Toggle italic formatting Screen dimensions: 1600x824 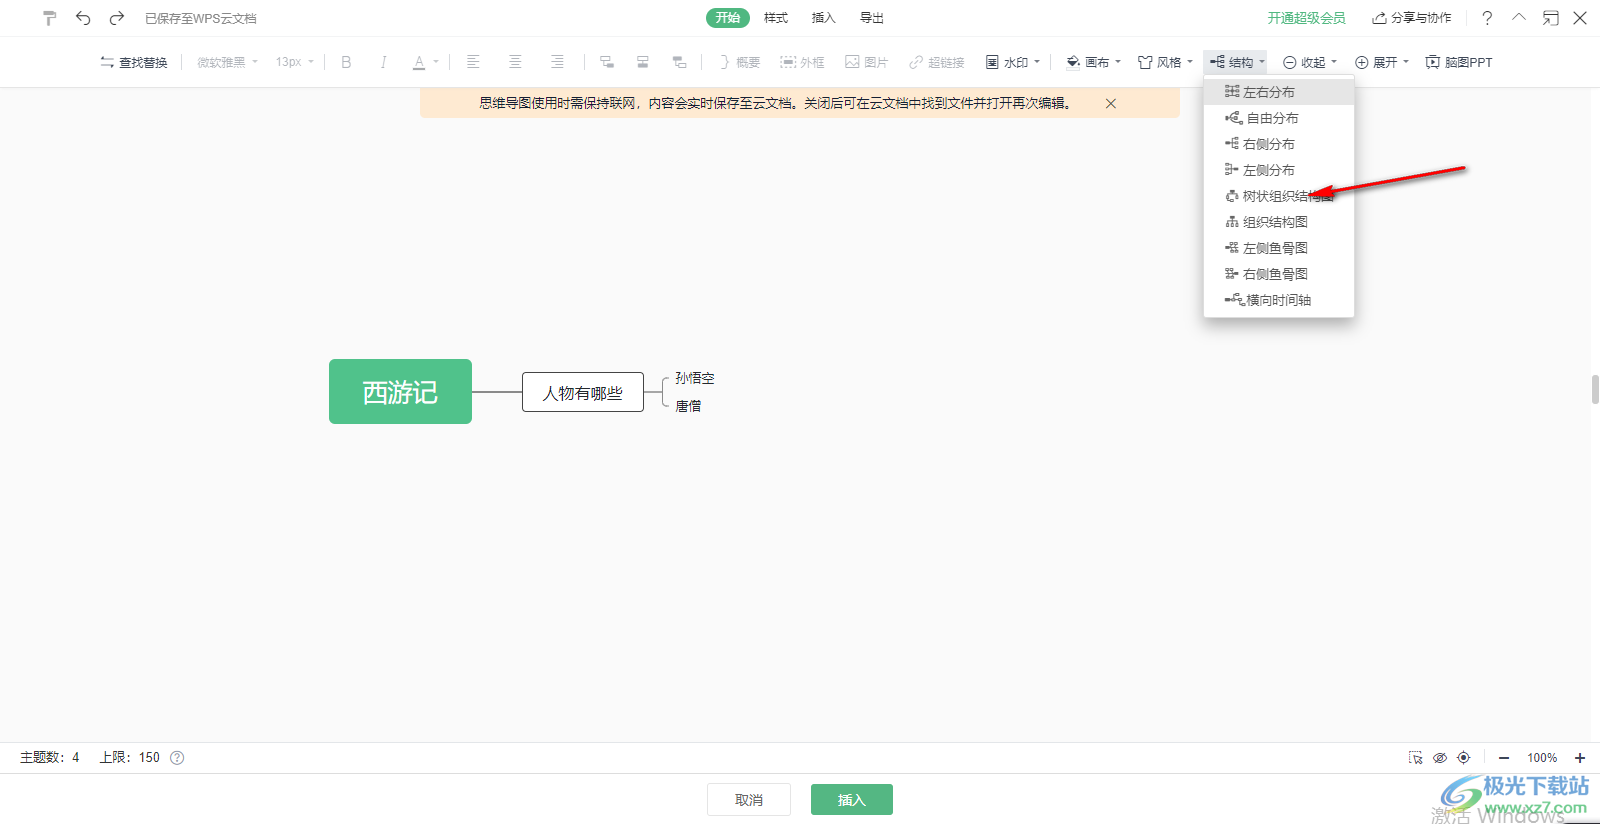point(383,62)
